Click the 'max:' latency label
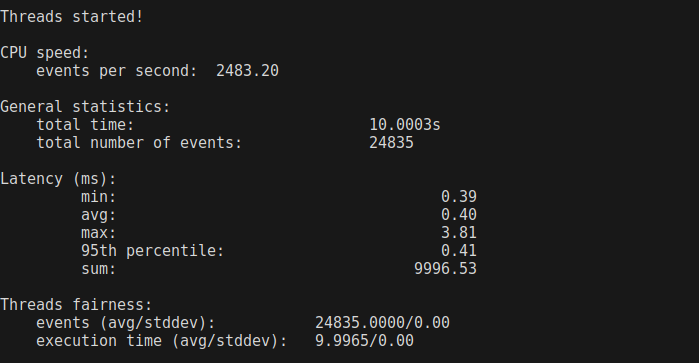 coord(99,233)
